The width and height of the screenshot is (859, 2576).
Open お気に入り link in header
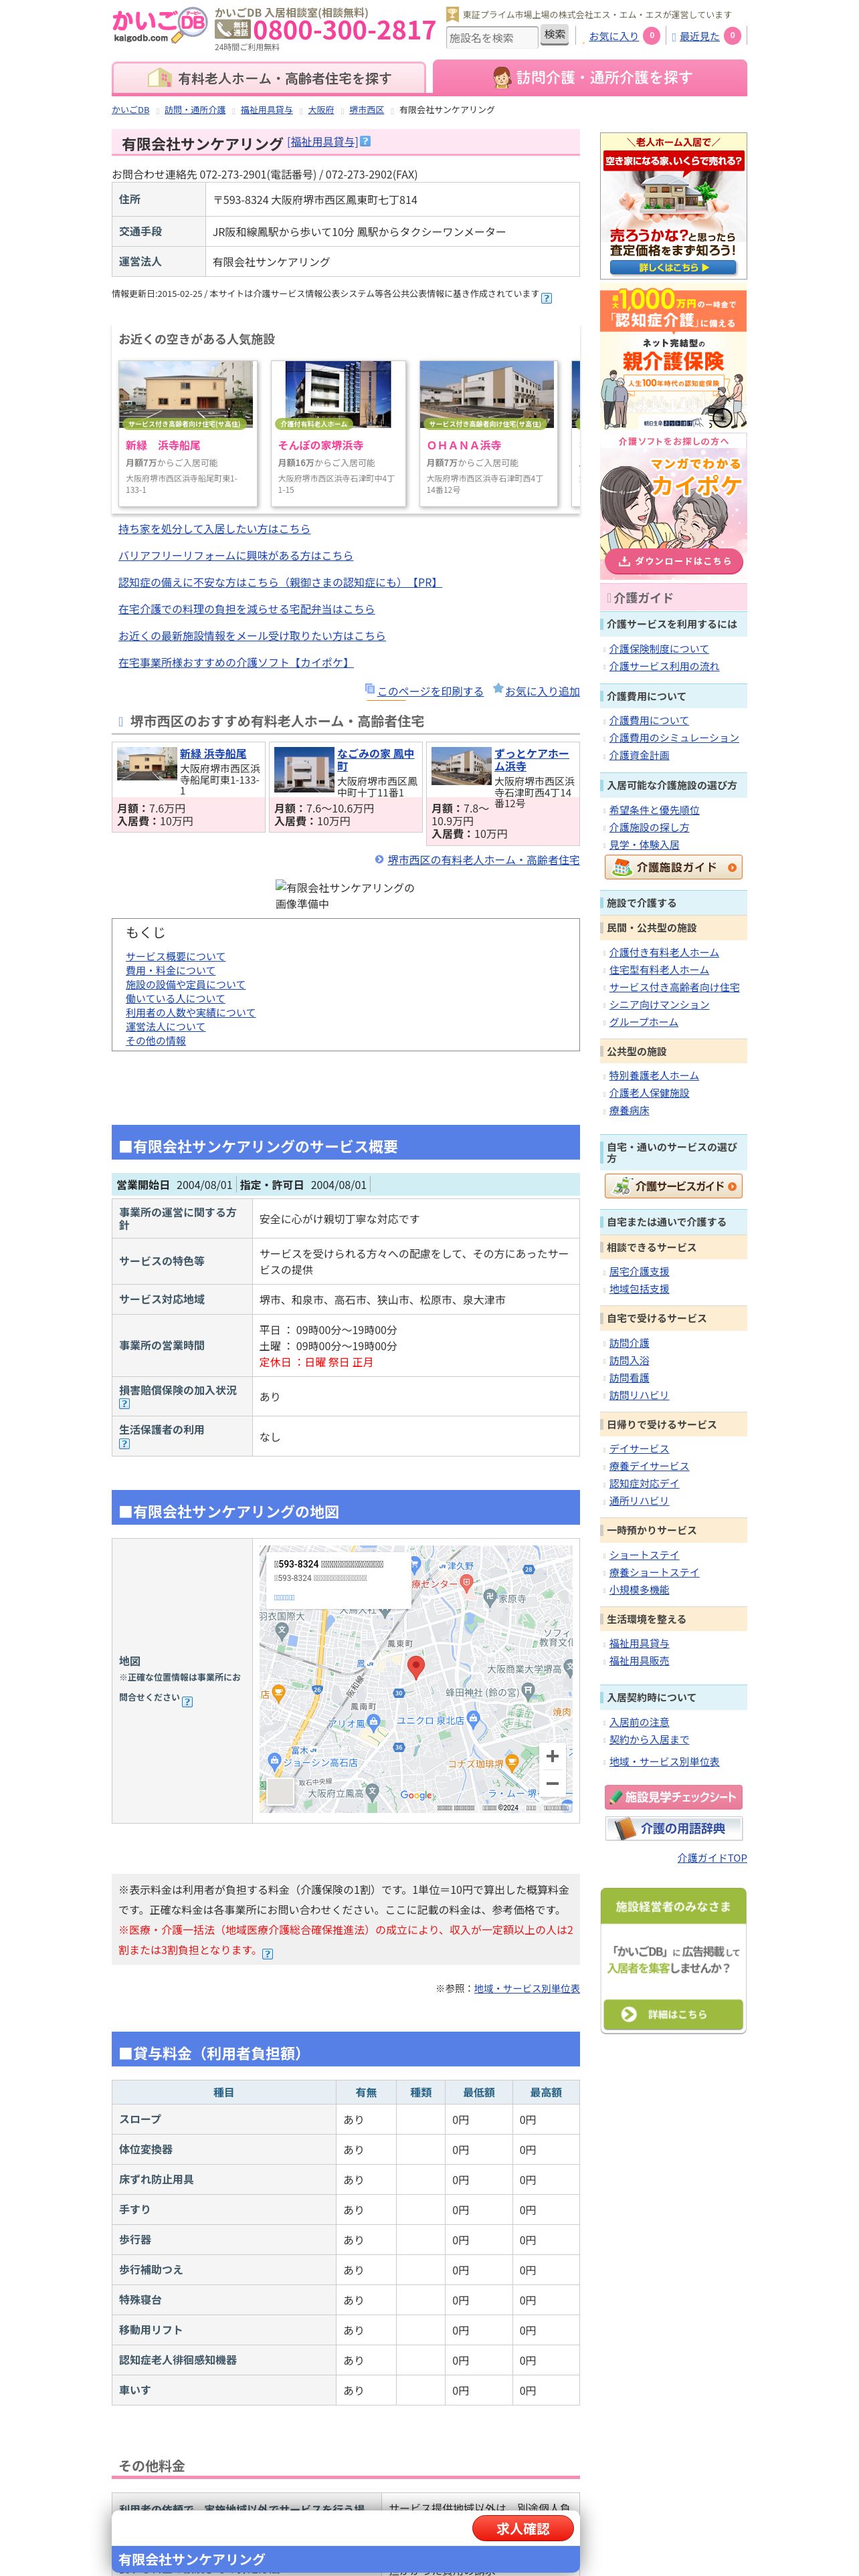point(613,36)
